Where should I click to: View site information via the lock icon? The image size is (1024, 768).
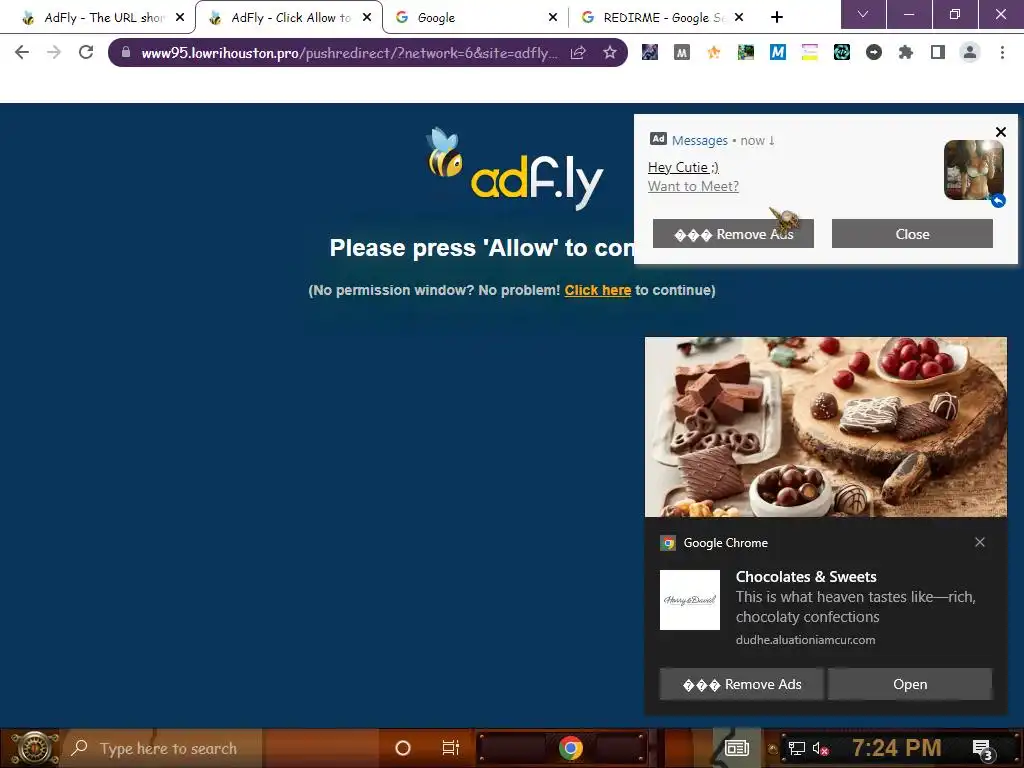point(126,52)
